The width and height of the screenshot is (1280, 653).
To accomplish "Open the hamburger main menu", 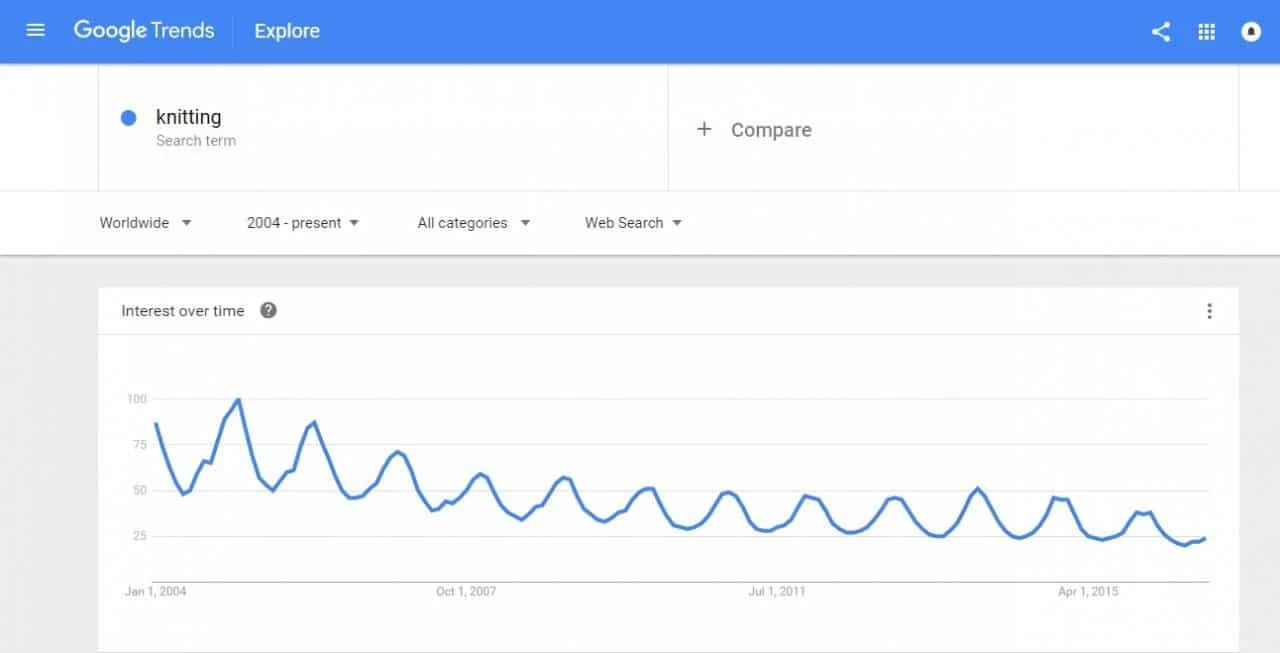I will coord(36,31).
